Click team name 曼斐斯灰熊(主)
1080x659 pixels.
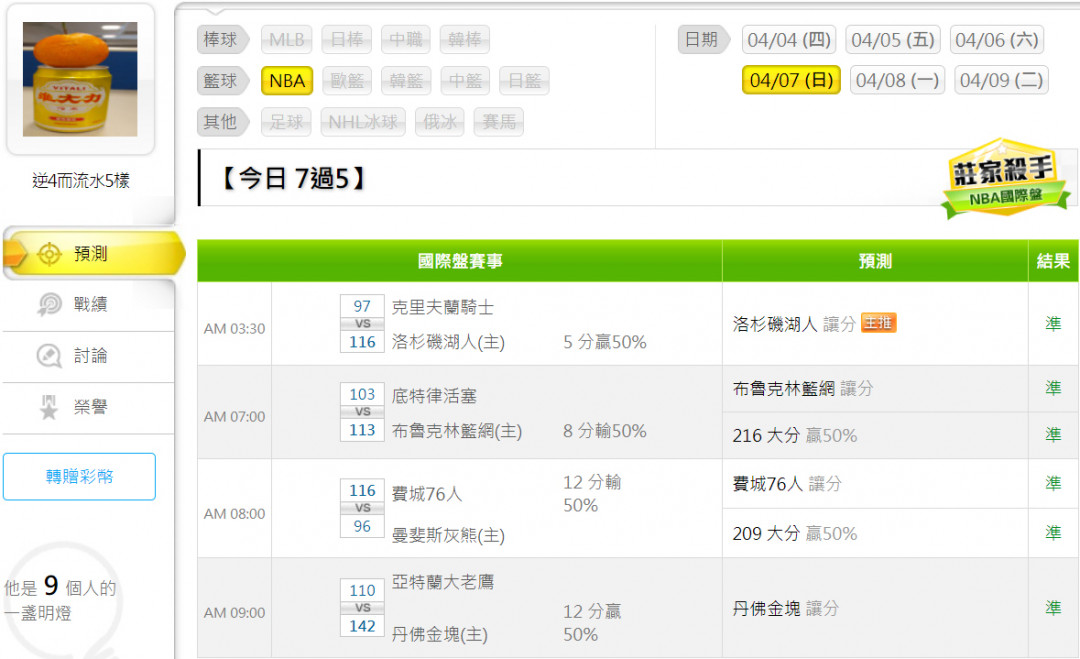point(448,535)
